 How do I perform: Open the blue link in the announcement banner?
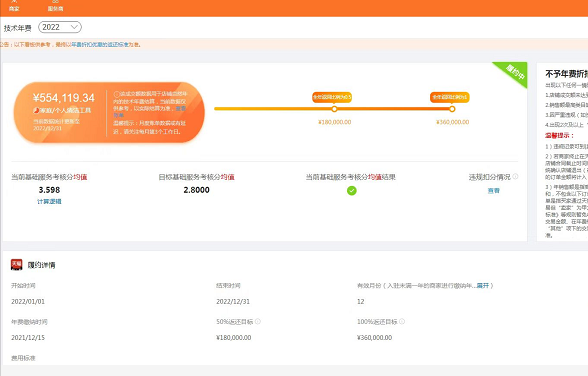click(100, 45)
